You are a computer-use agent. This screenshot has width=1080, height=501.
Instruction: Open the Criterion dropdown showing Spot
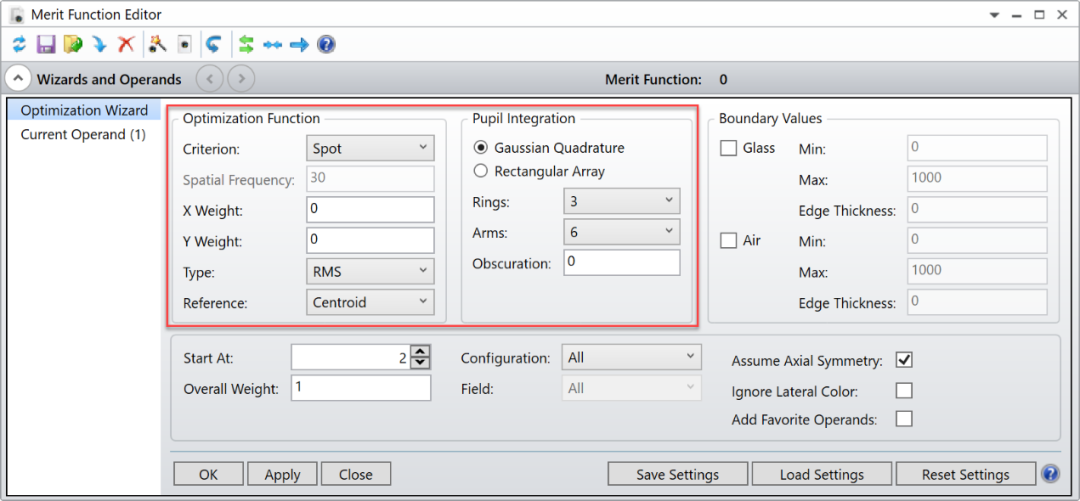point(369,149)
